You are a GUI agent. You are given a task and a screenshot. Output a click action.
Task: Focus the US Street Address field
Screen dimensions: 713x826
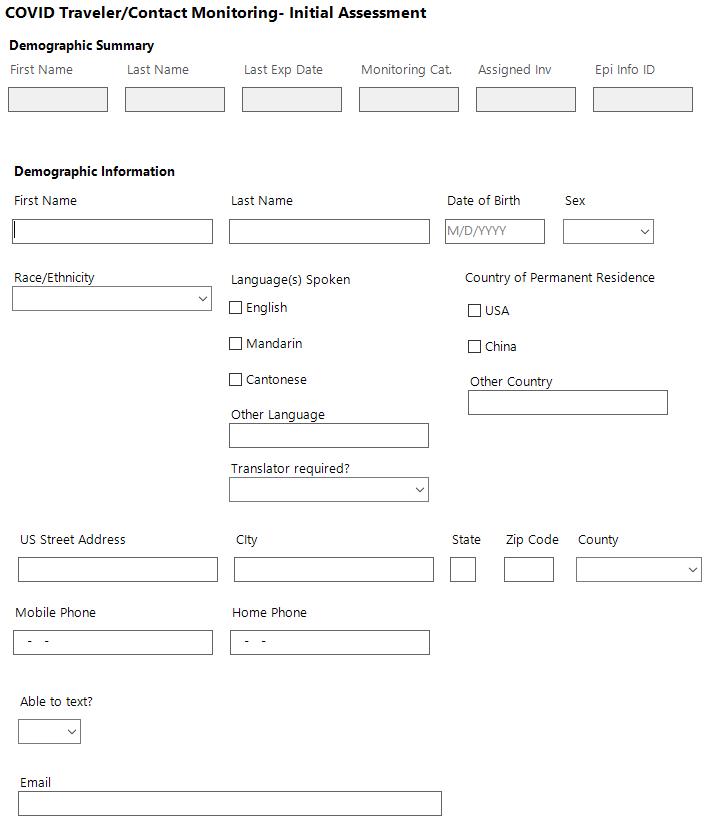[x=118, y=570]
